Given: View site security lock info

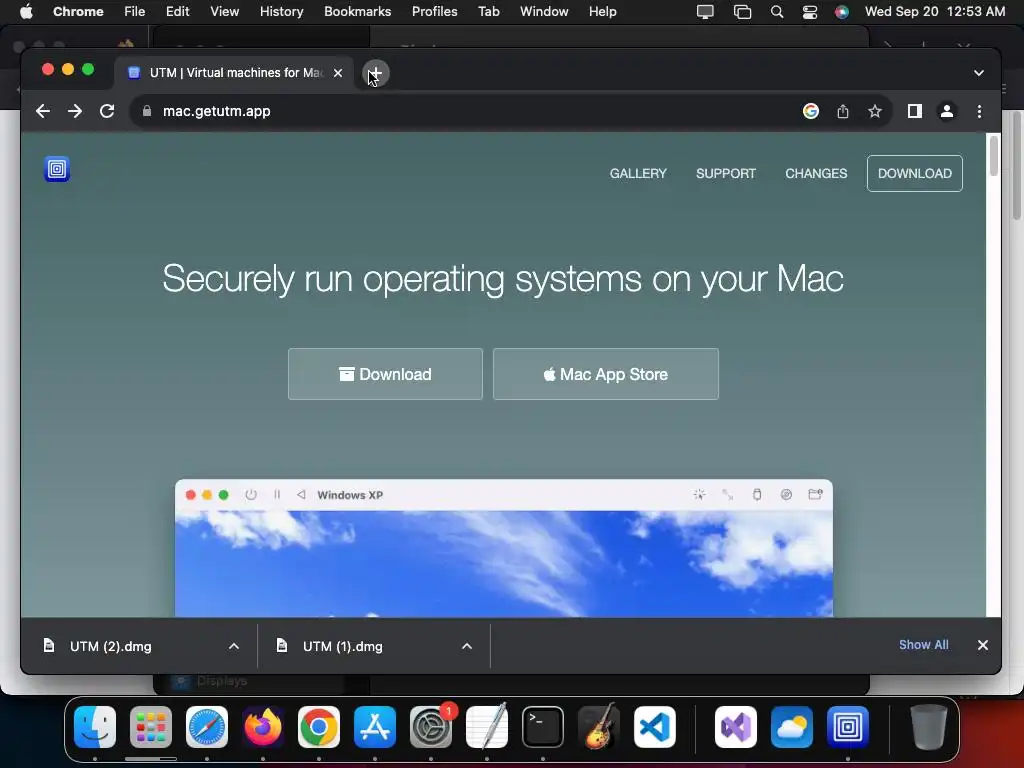Looking at the screenshot, I should coord(147,111).
